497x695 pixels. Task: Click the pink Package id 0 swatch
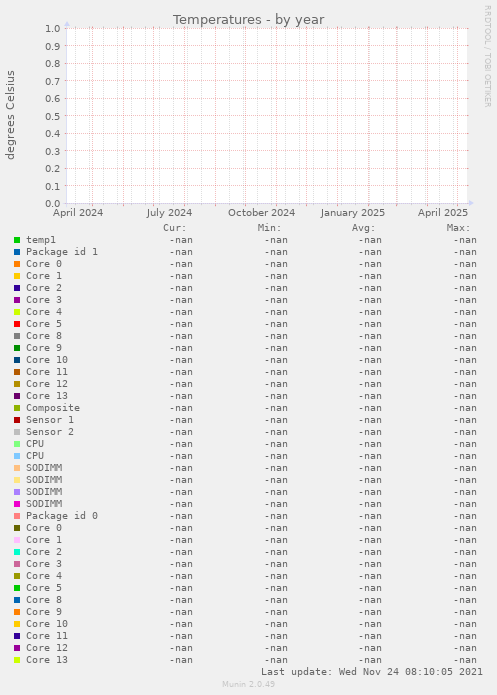17,516
